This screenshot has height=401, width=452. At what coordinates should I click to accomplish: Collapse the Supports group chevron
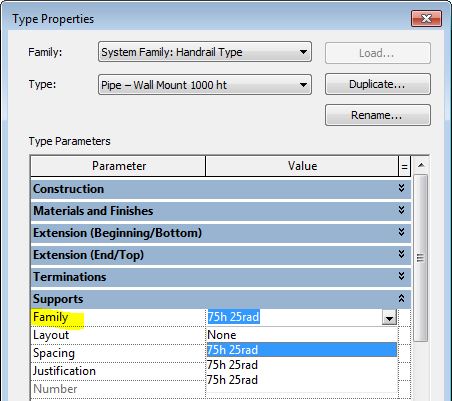[x=401, y=298]
